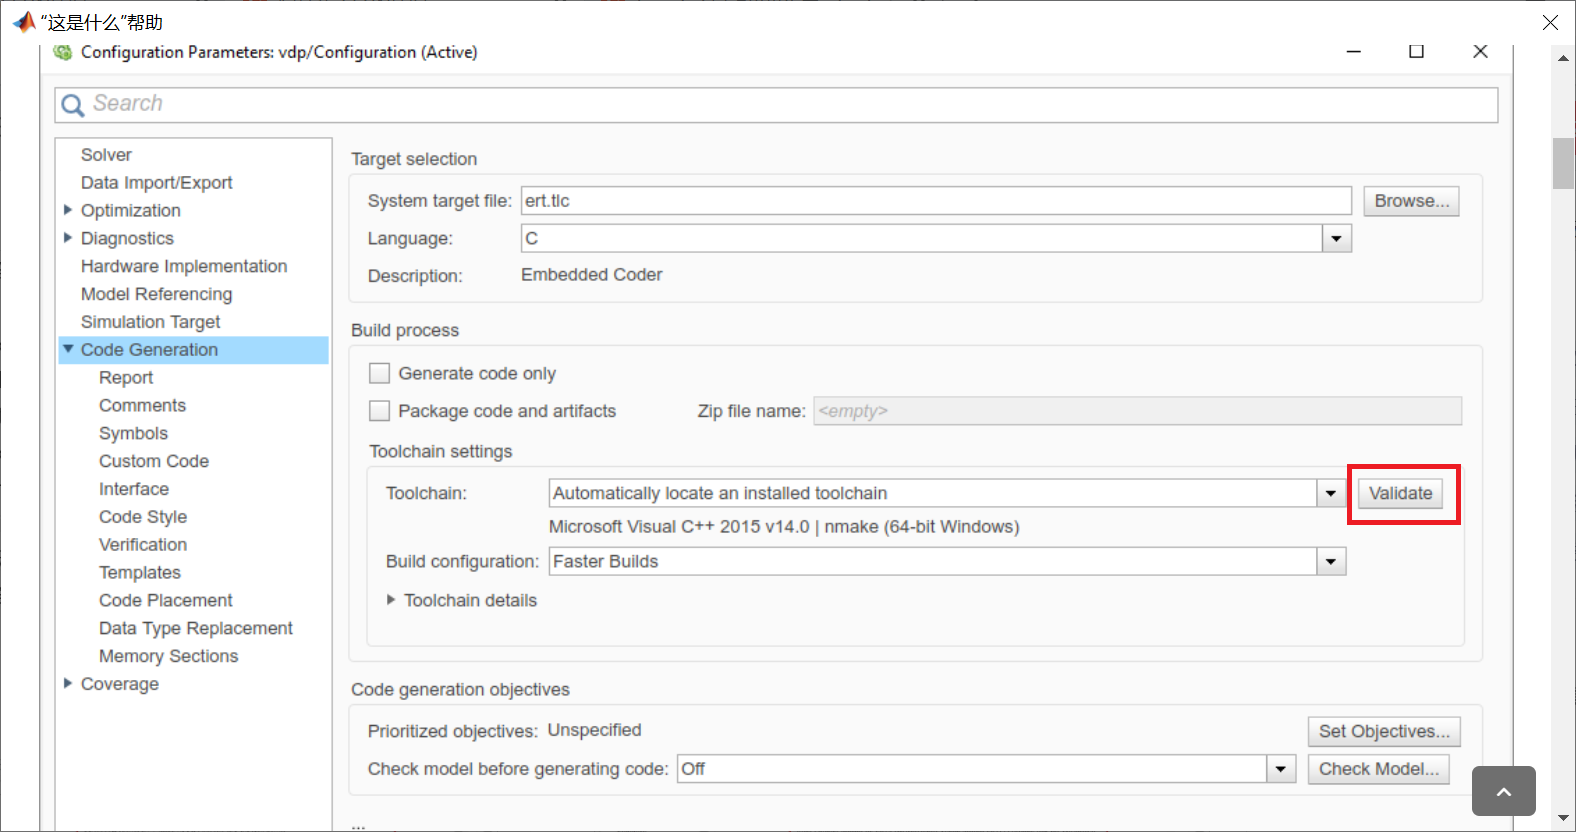
Task: Click the scroll-to-top arrow button
Action: [x=1503, y=791]
